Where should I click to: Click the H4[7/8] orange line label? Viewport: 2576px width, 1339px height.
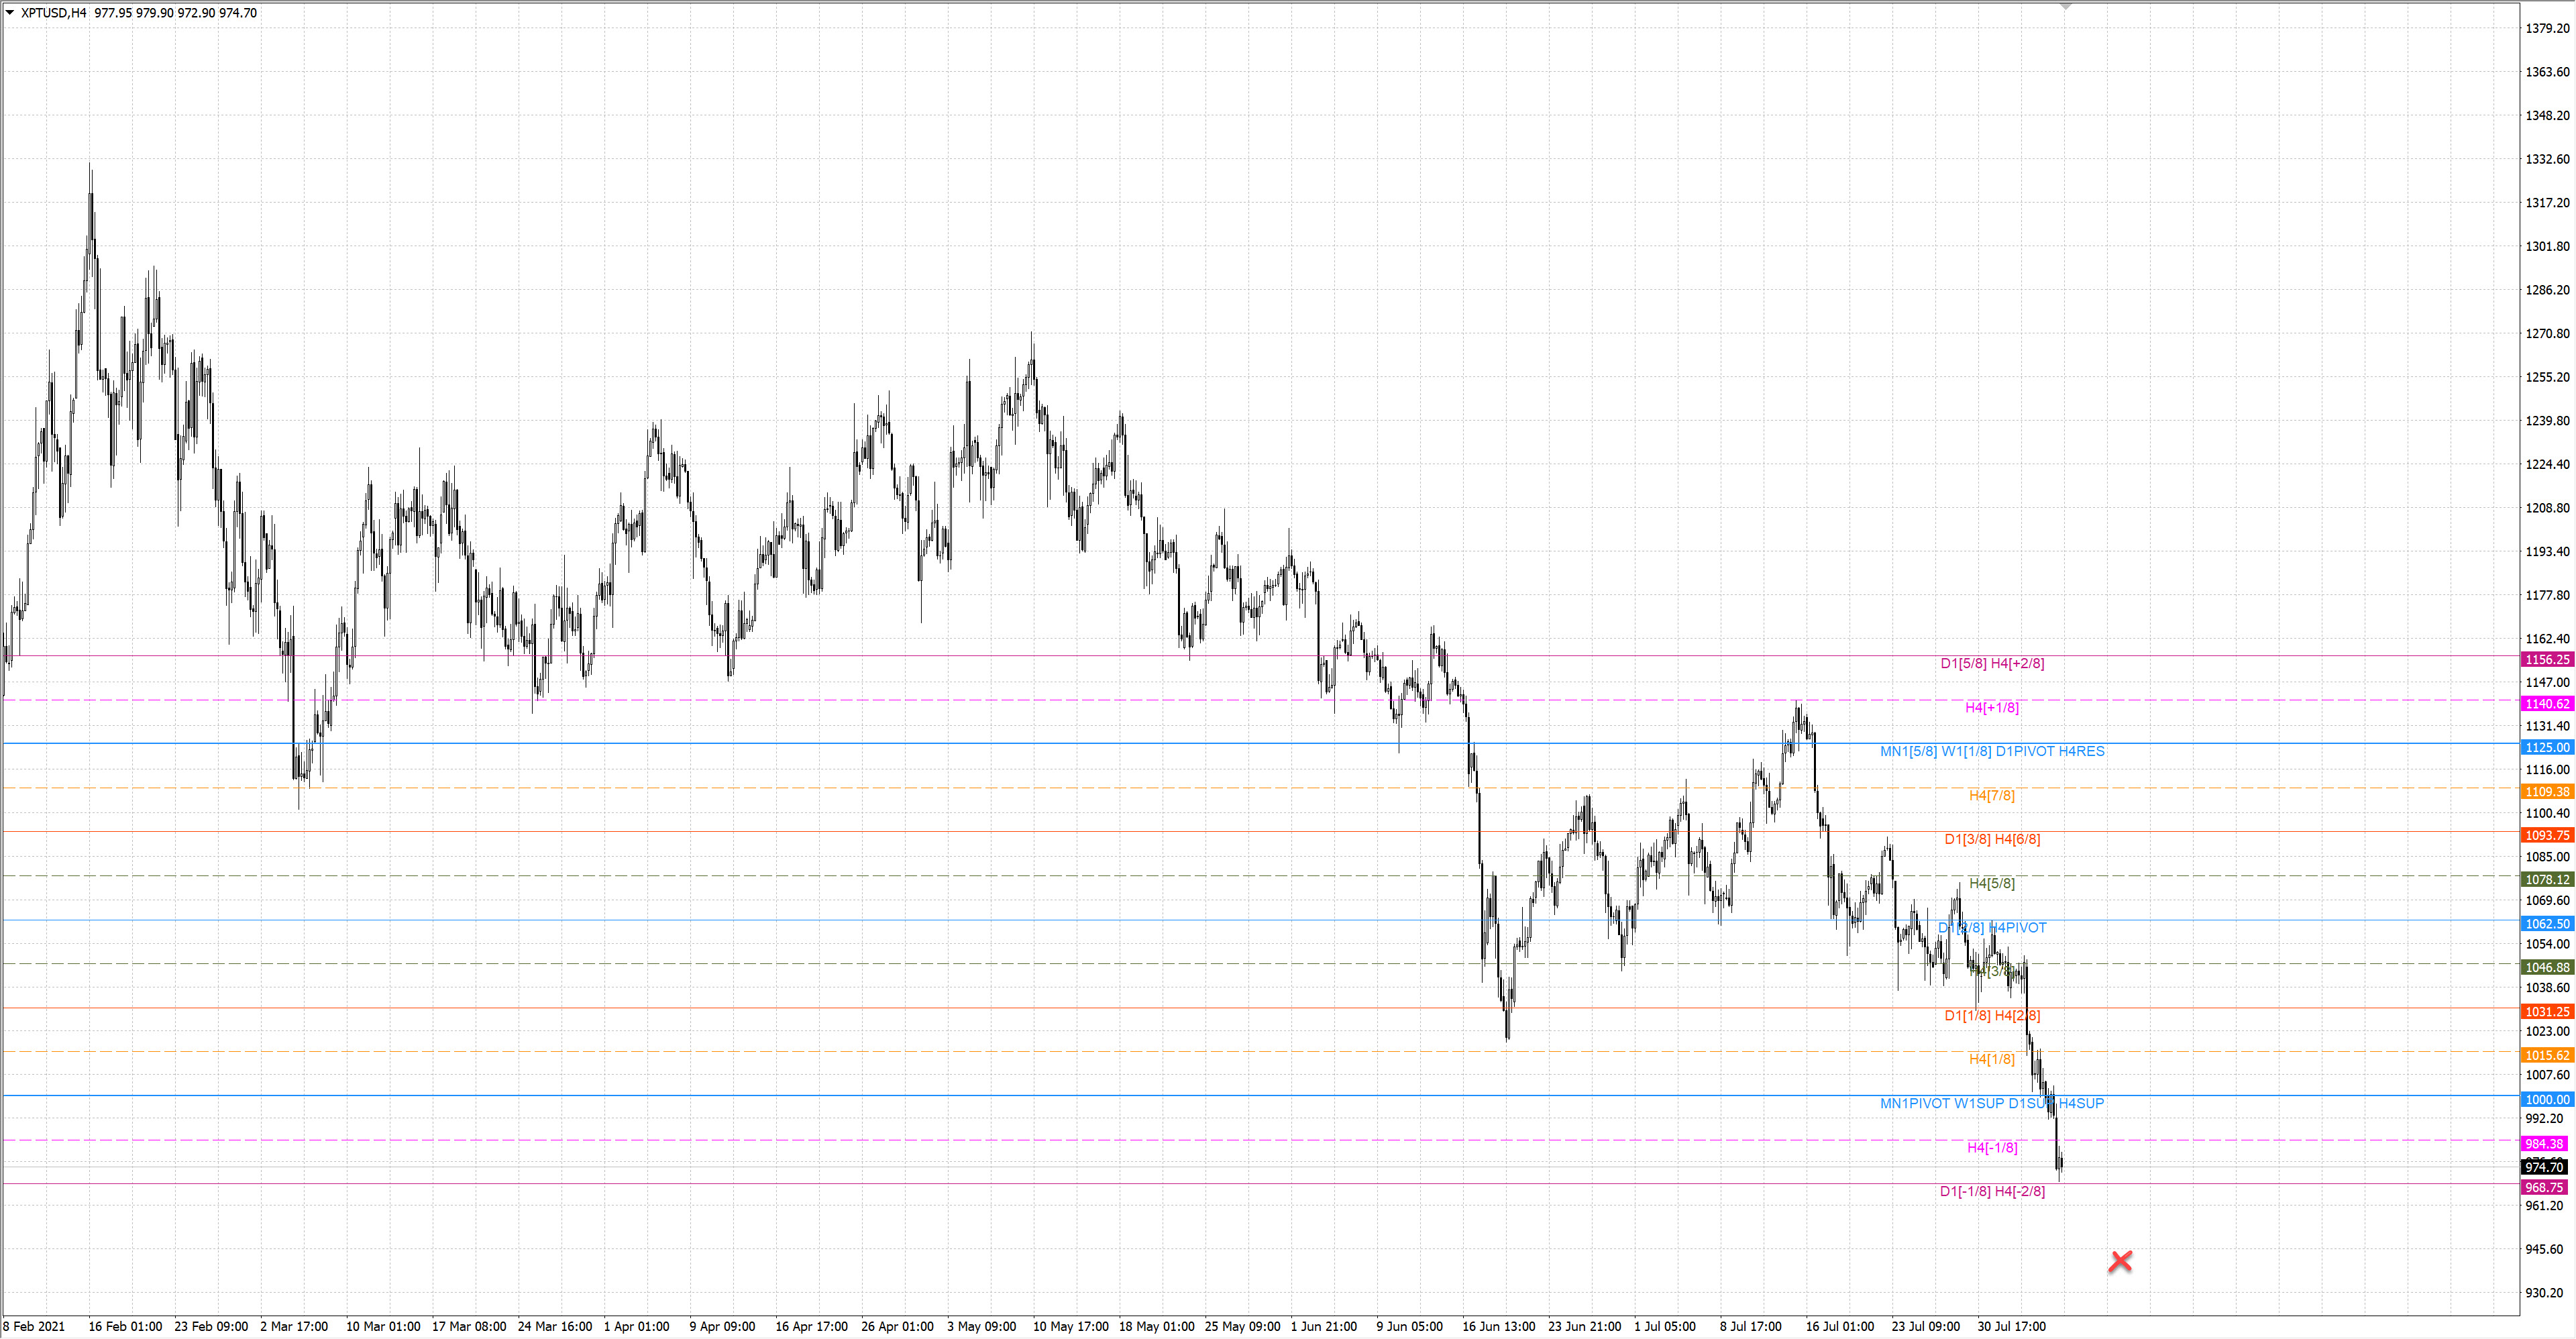(1991, 795)
